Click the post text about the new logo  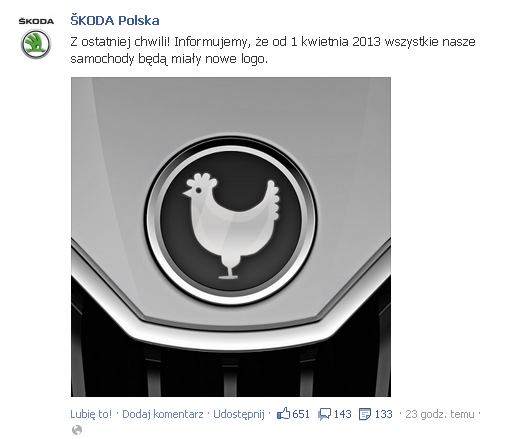pos(273,50)
